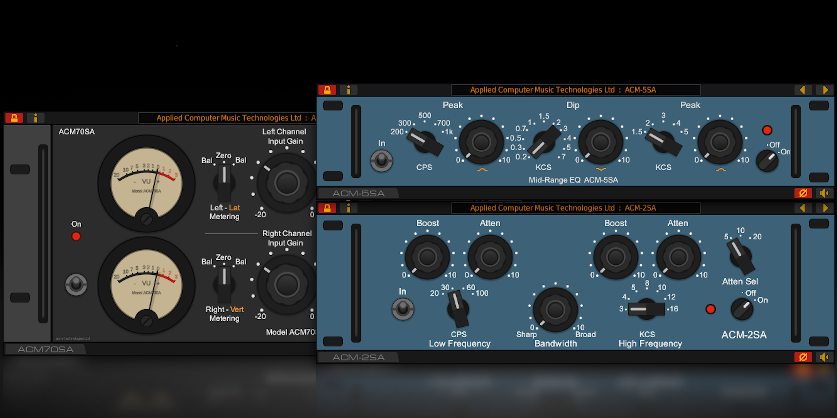Flip the In toggle switch on ACM-5SA
The image size is (837, 418).
tap(382, 160)
